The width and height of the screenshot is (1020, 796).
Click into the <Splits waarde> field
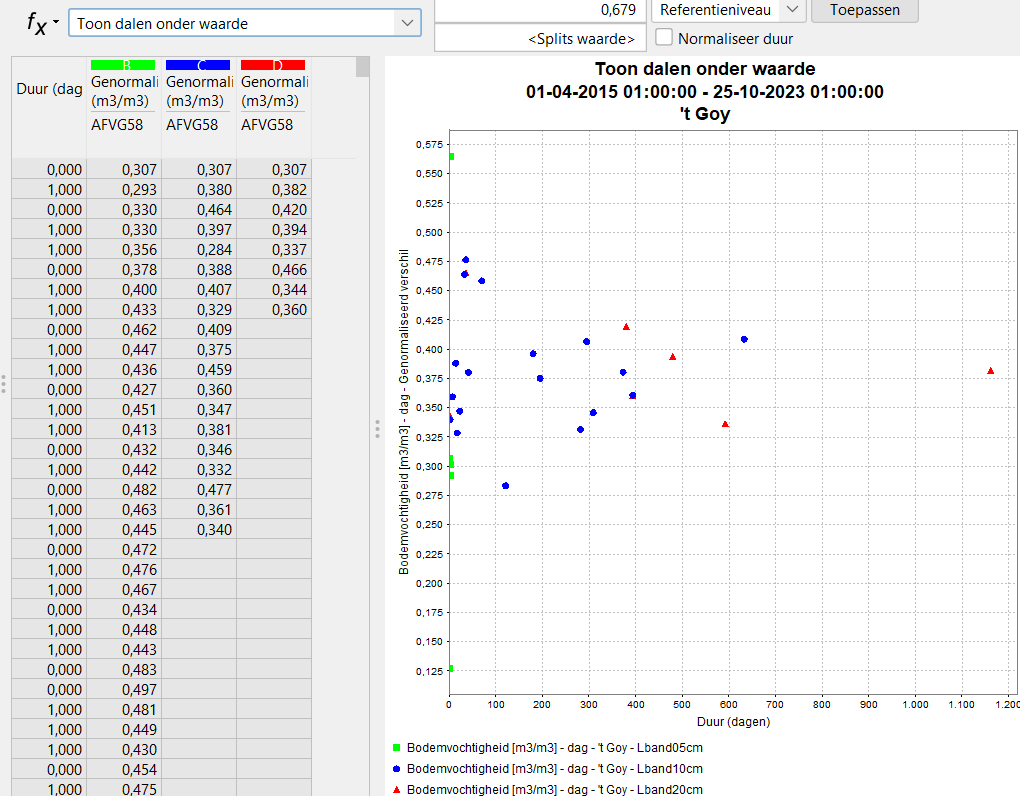(540, 38)
